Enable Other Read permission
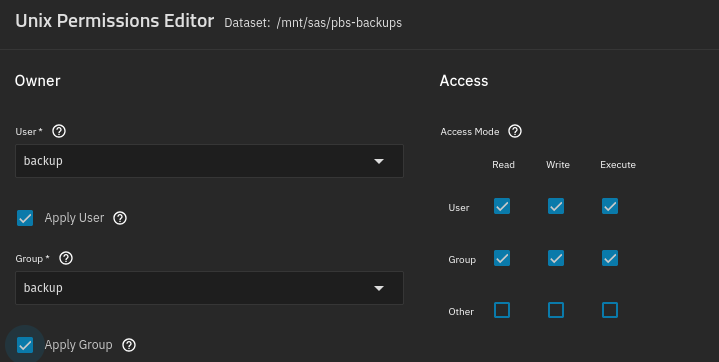719x362 pixels. (x=502, y=310)
